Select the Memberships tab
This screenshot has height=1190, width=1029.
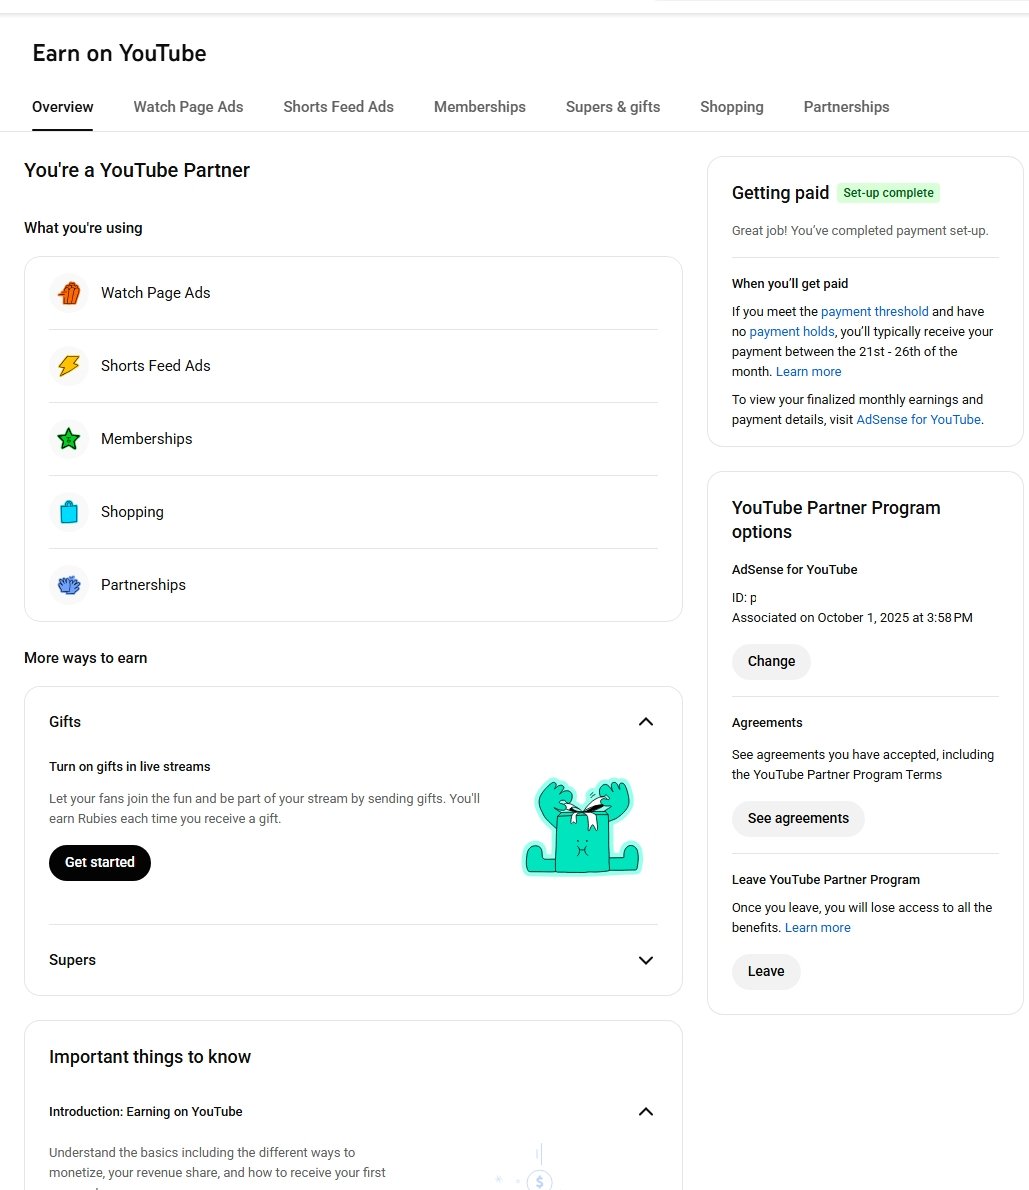(480, 107)
